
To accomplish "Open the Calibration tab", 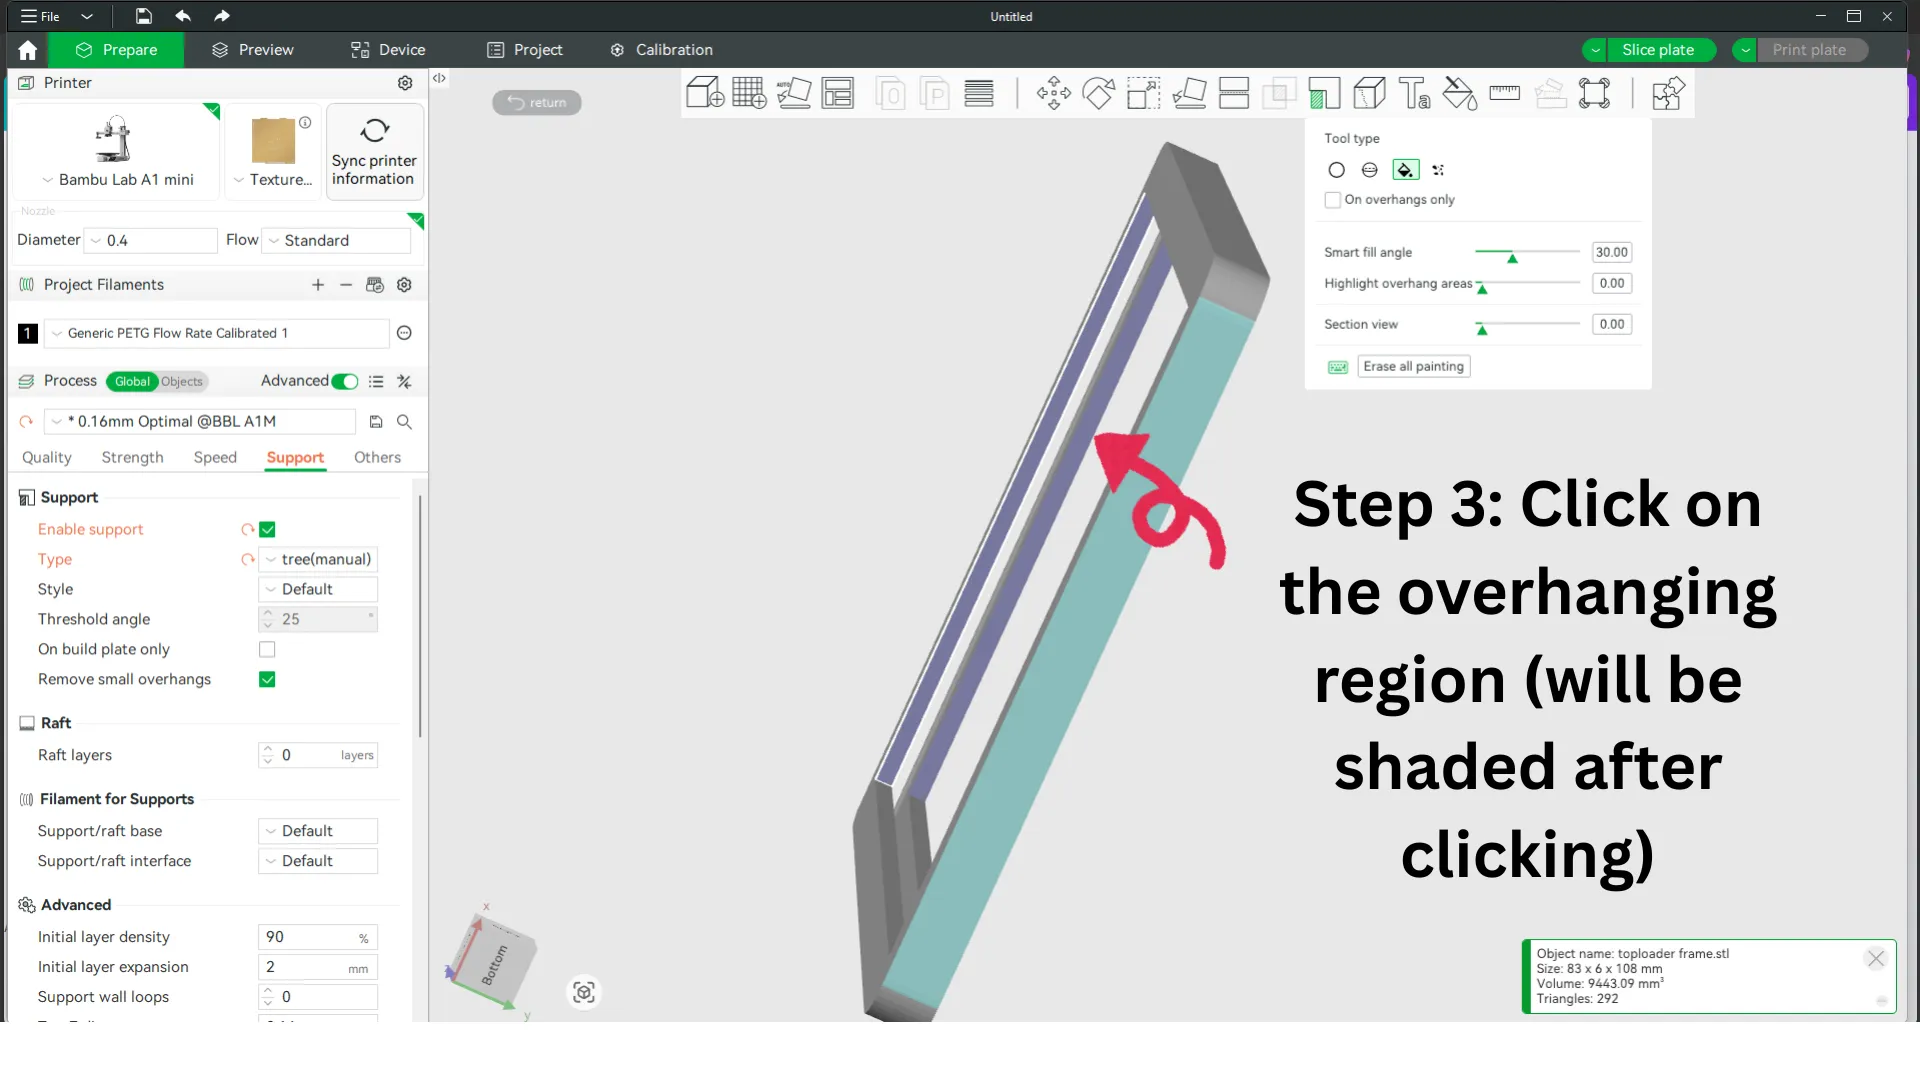I will point(662,50).
